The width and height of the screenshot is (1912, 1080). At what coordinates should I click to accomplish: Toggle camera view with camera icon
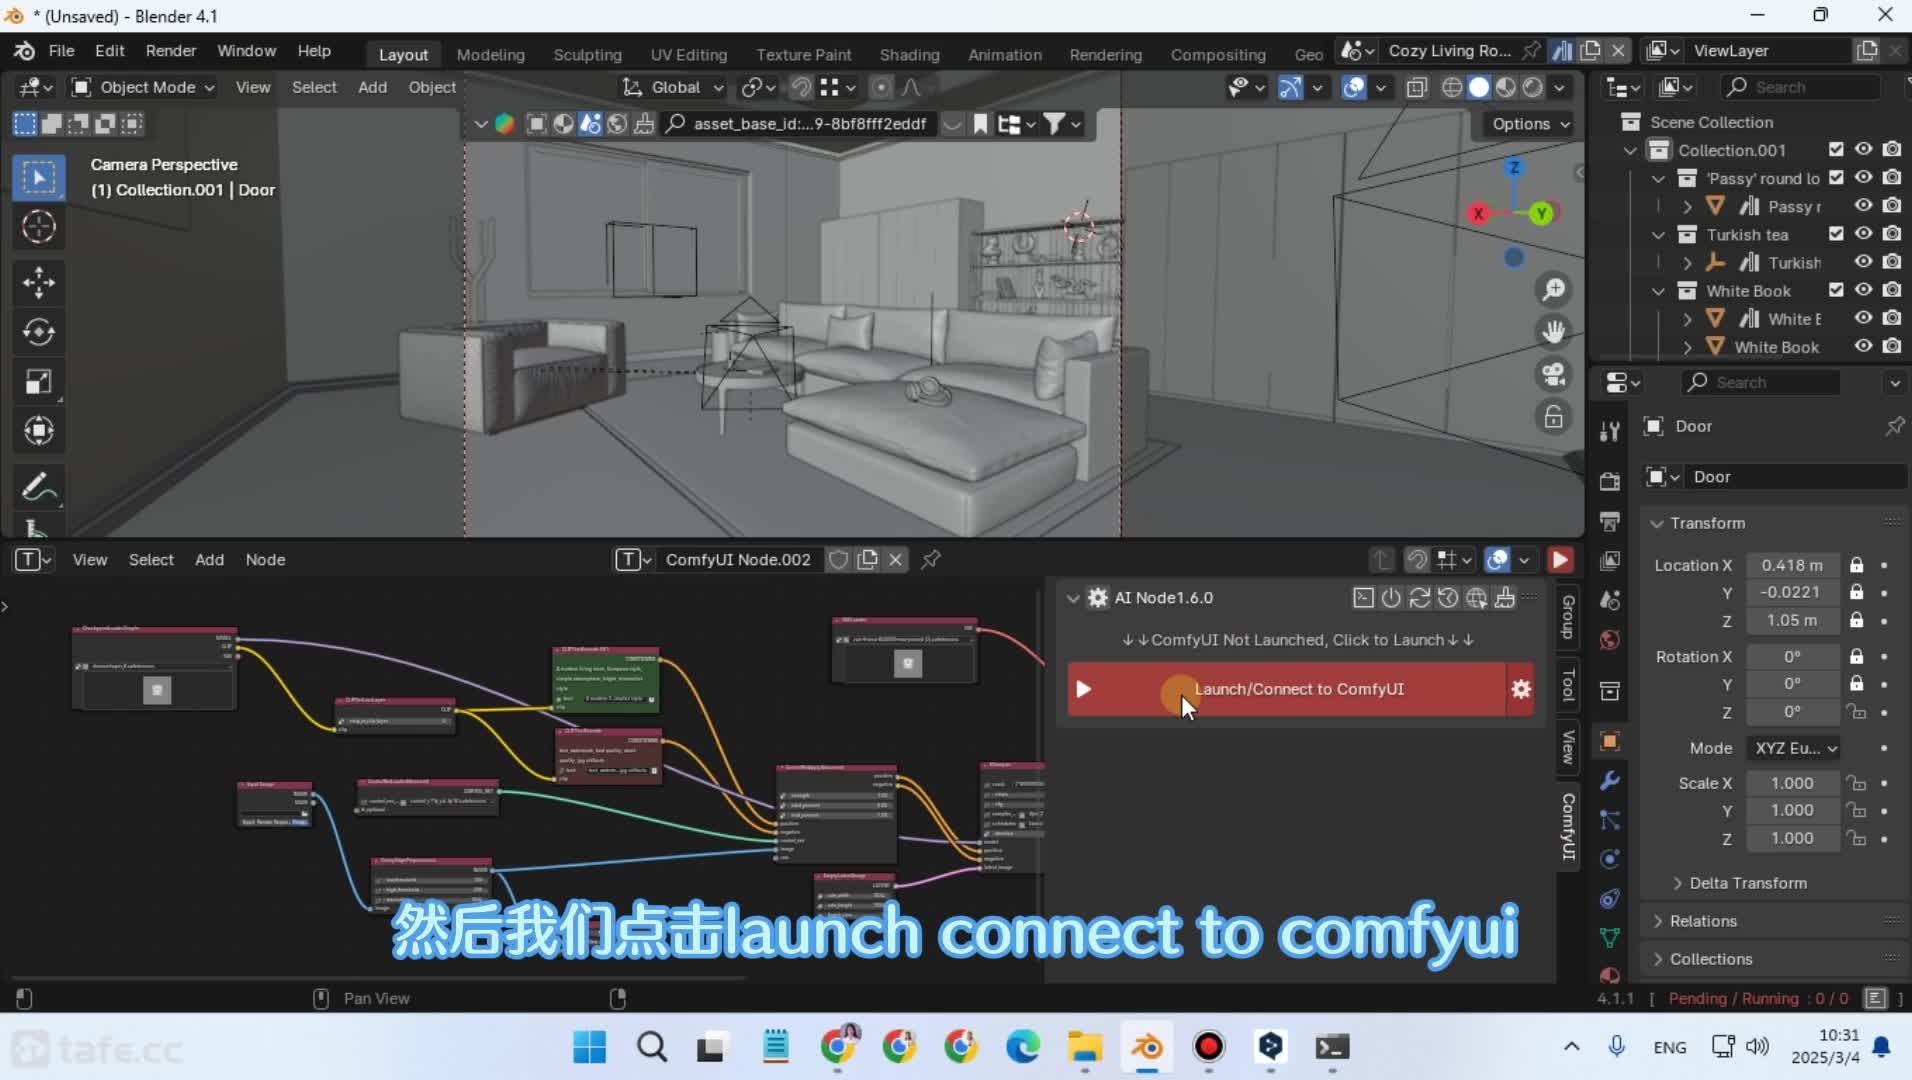1553,374
